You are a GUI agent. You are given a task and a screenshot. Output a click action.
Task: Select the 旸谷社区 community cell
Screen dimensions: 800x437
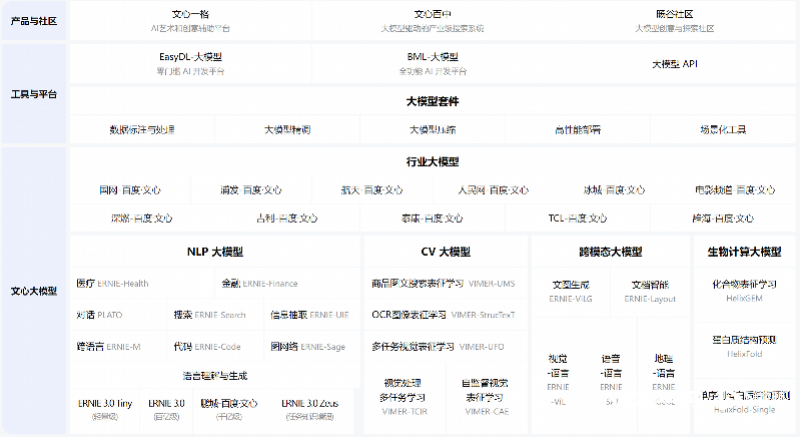coord(674,21)
